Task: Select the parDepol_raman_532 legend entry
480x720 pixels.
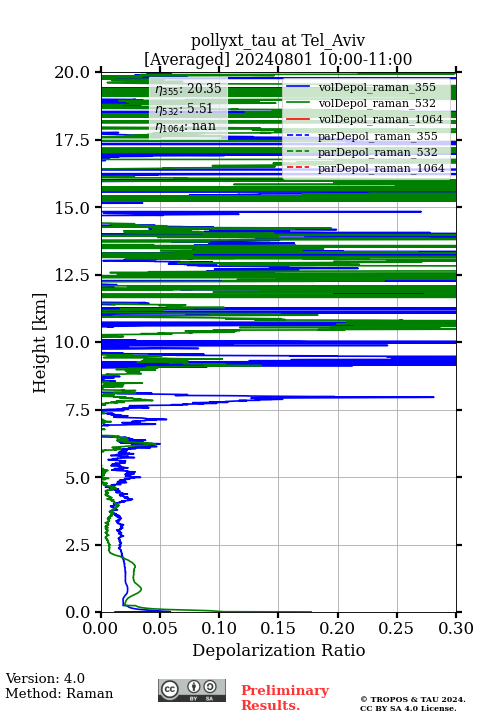Action: point(362,152)
